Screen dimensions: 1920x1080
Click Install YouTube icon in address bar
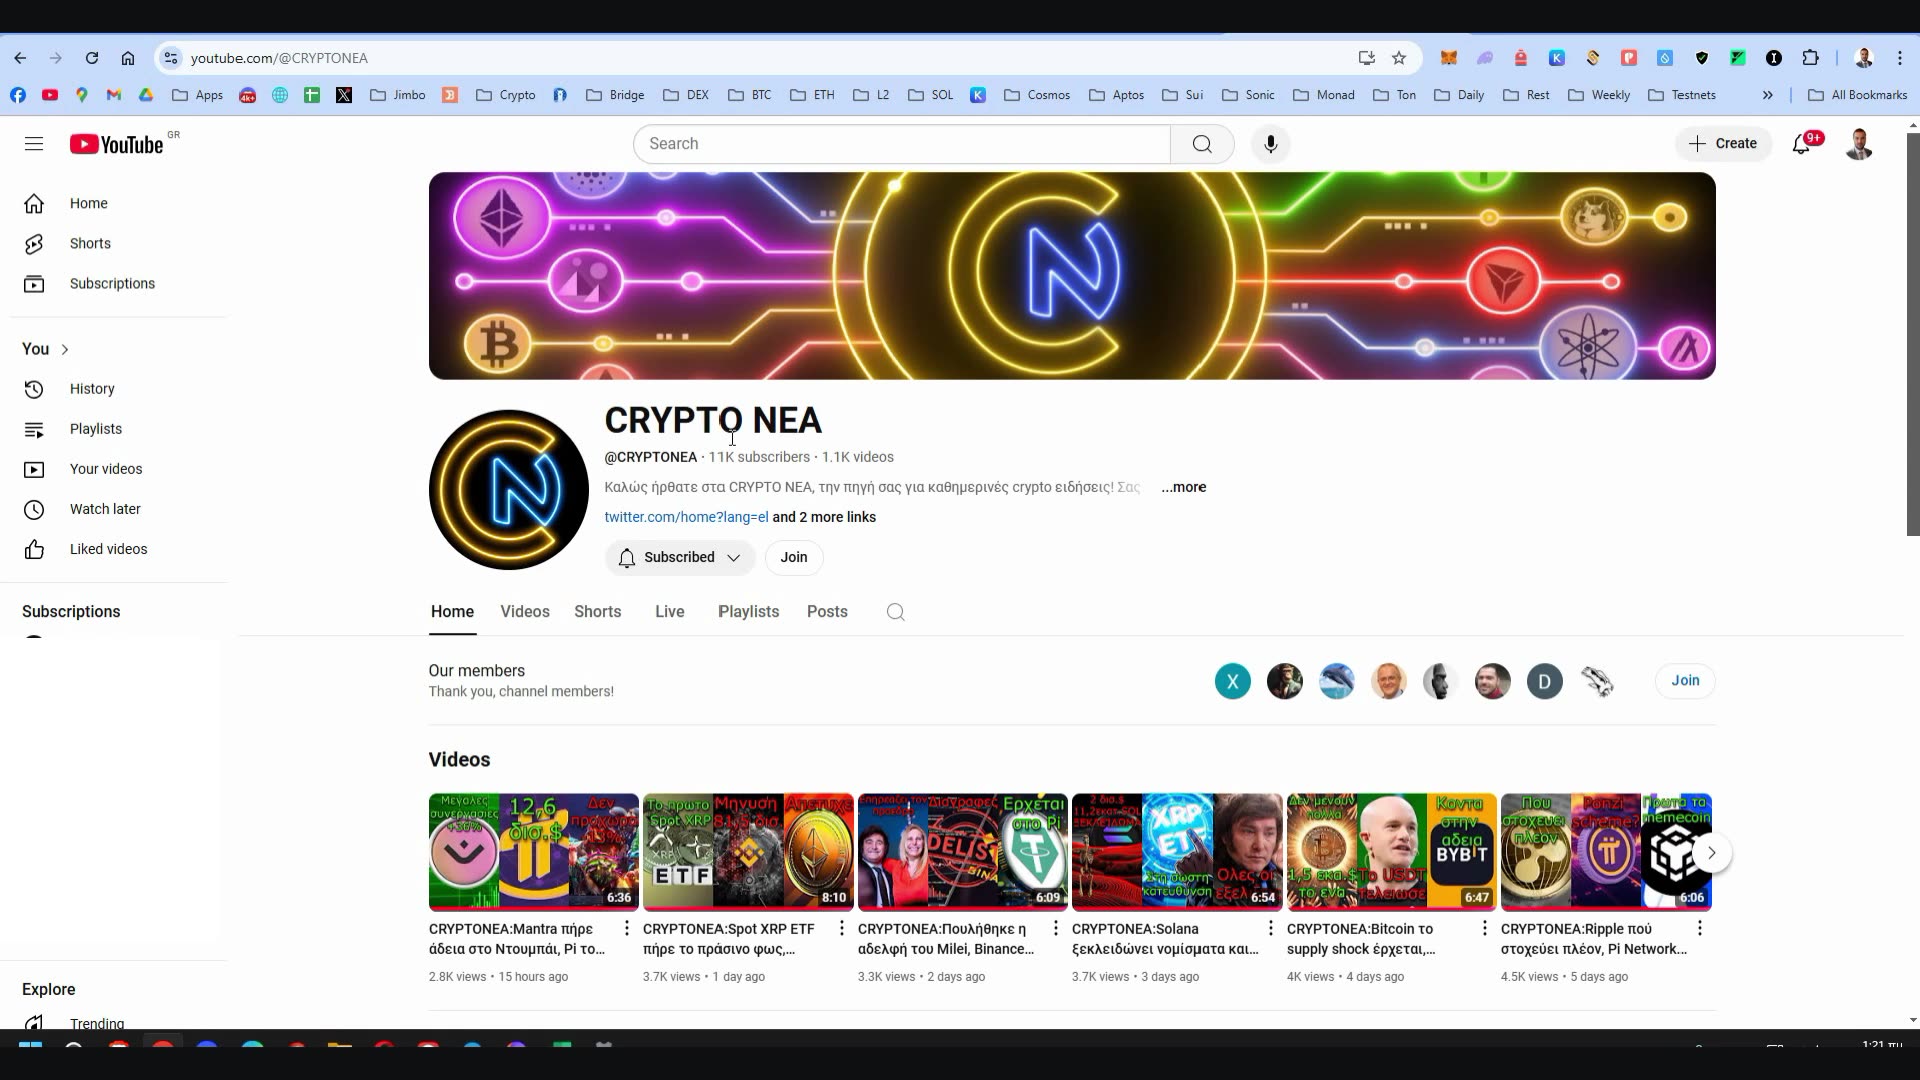[x=1366, y=58]
